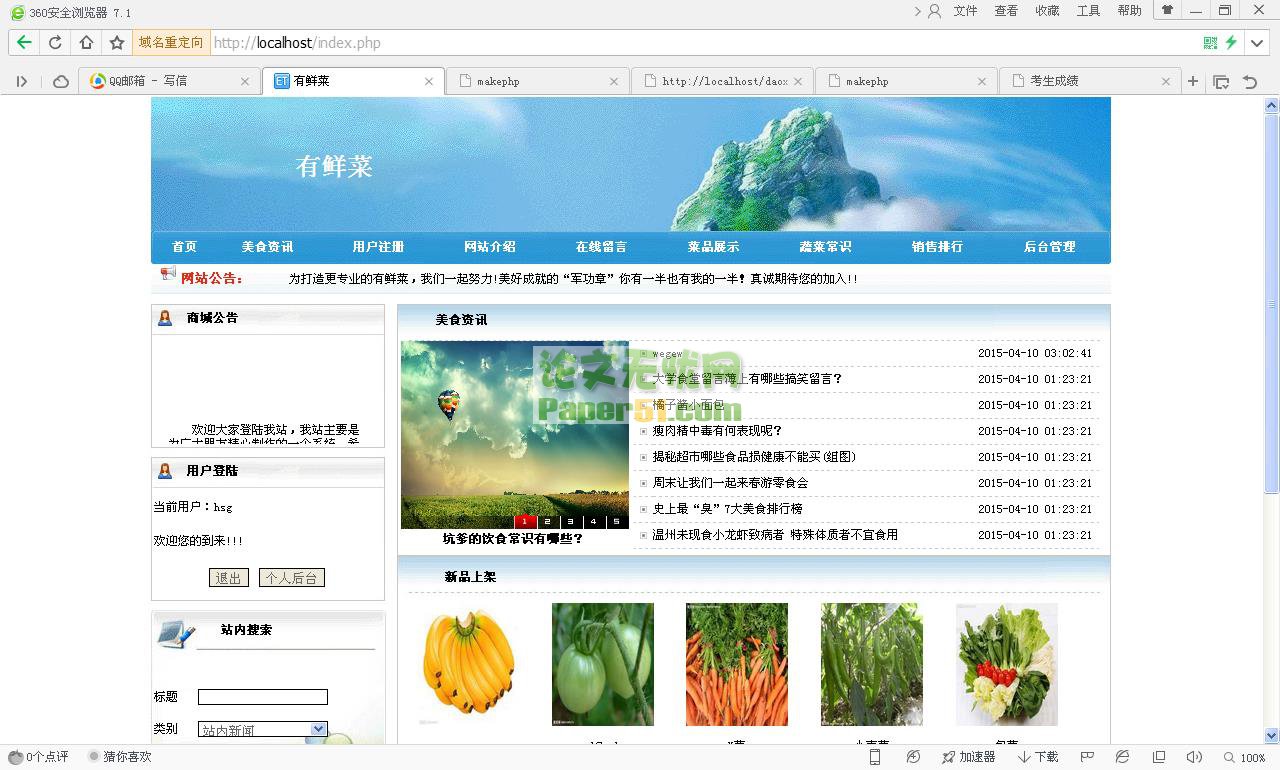
Task: Open article 史上最"臭" 7大美食排行榜
Action: [x=727, y=509]
